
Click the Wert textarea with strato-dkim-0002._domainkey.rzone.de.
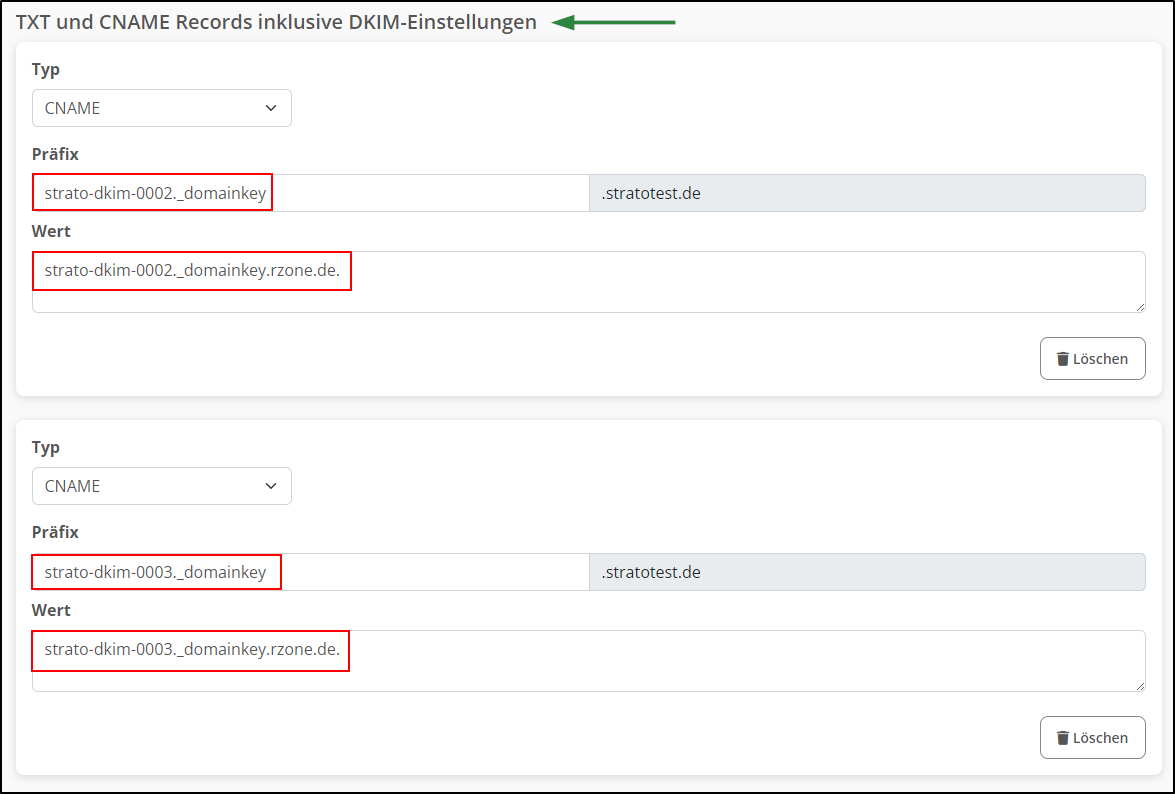[588, 282]
